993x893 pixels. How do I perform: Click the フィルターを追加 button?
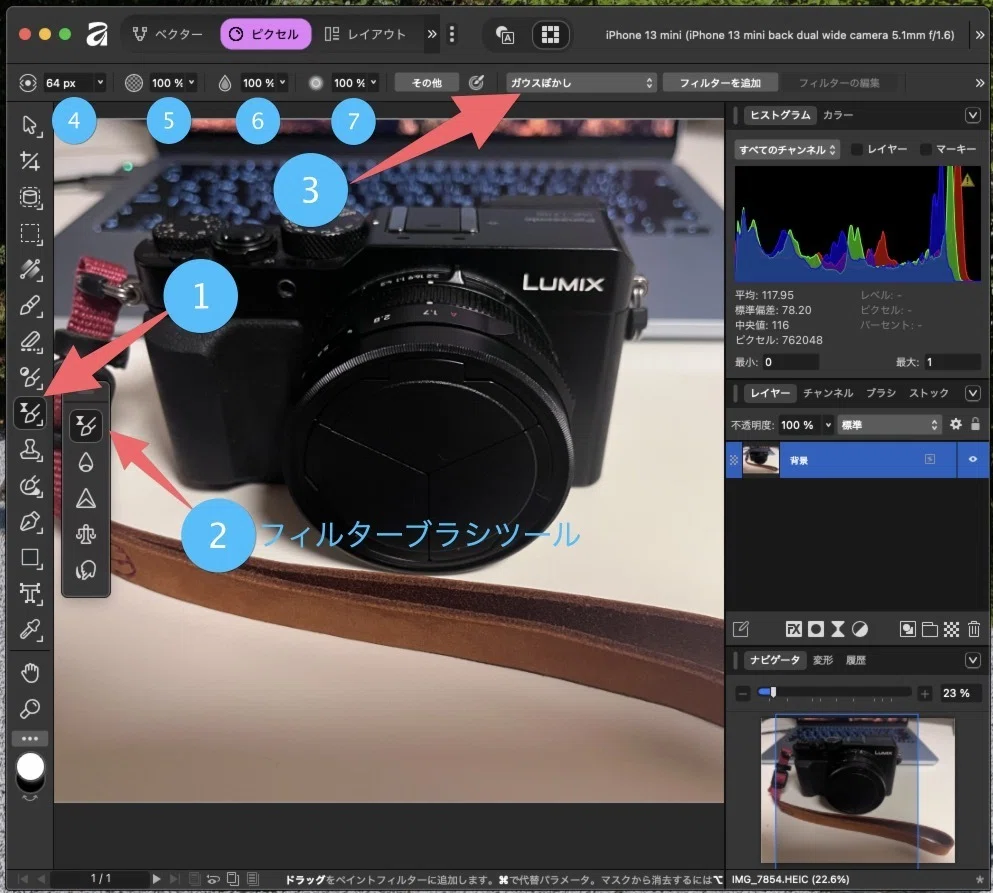click(720, 83)
